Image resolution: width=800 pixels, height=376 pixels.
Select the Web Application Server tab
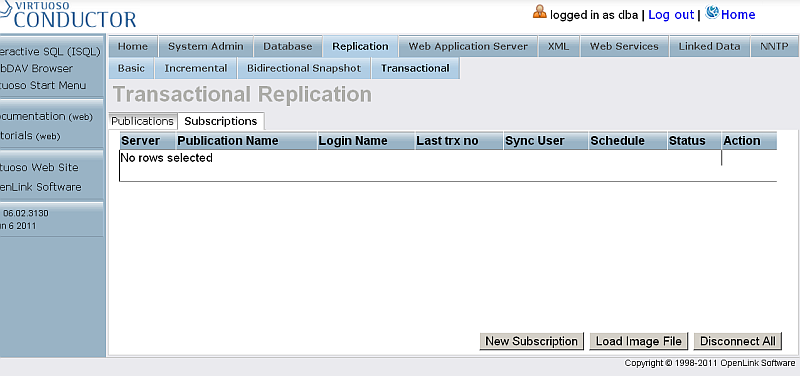(468, 46)
